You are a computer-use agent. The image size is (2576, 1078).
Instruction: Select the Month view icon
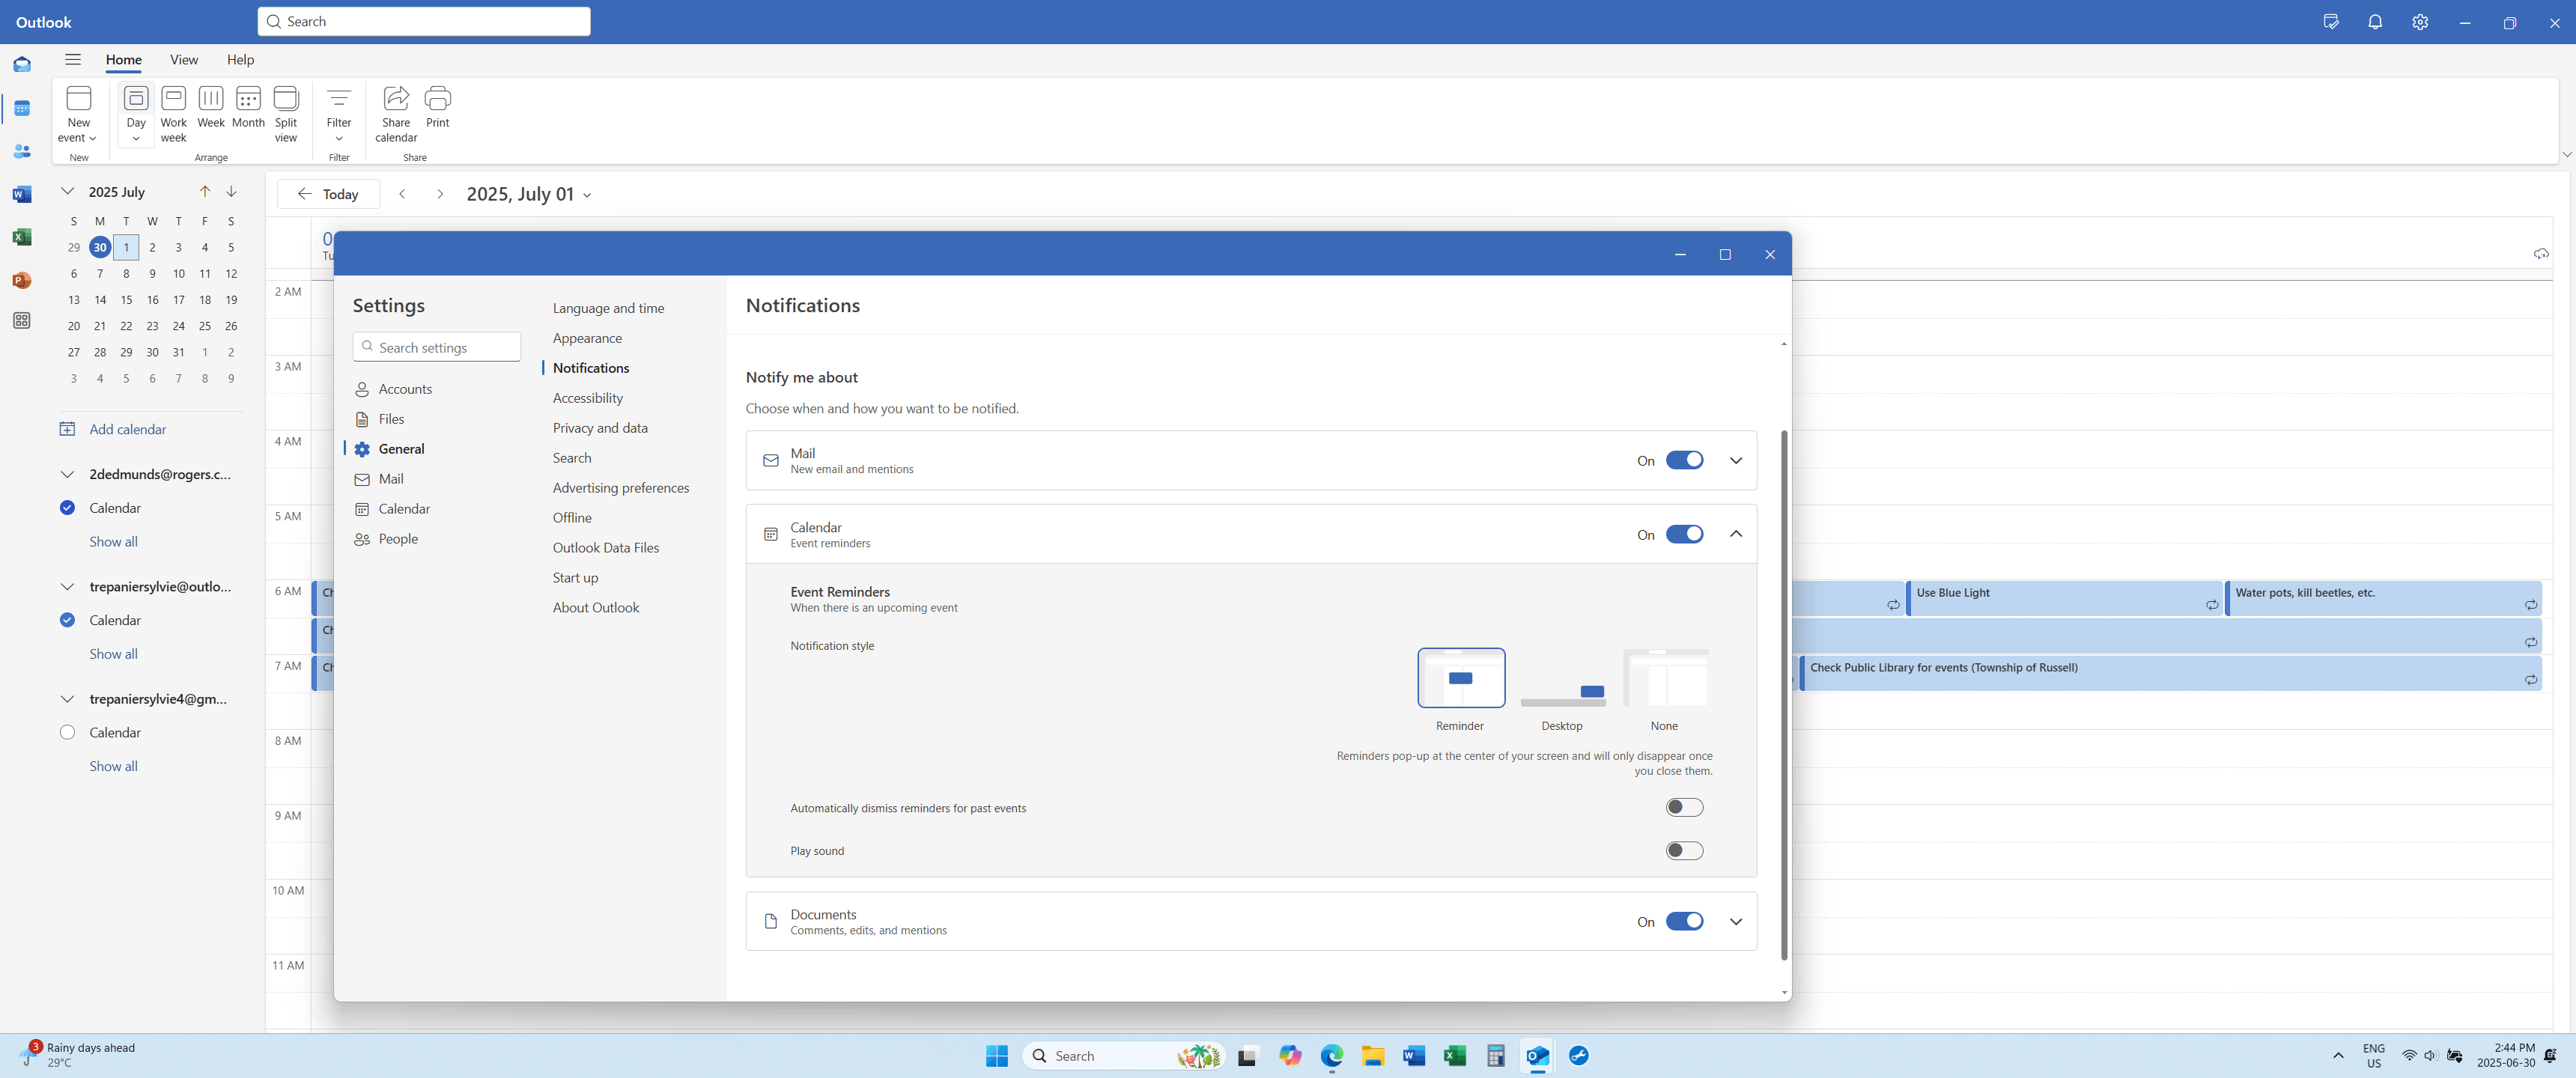point(248,99)
